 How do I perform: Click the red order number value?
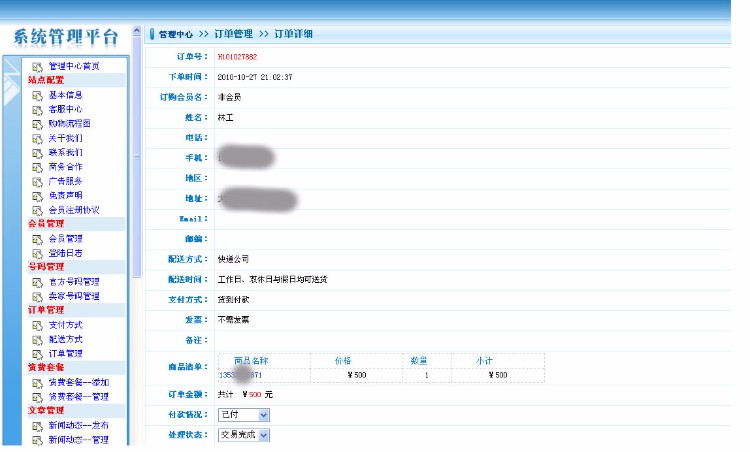(x=237, y=57)
